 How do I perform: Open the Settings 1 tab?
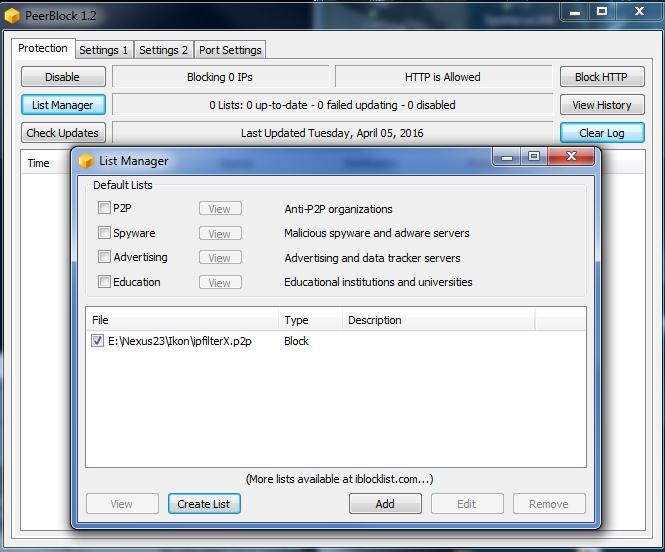104,50
